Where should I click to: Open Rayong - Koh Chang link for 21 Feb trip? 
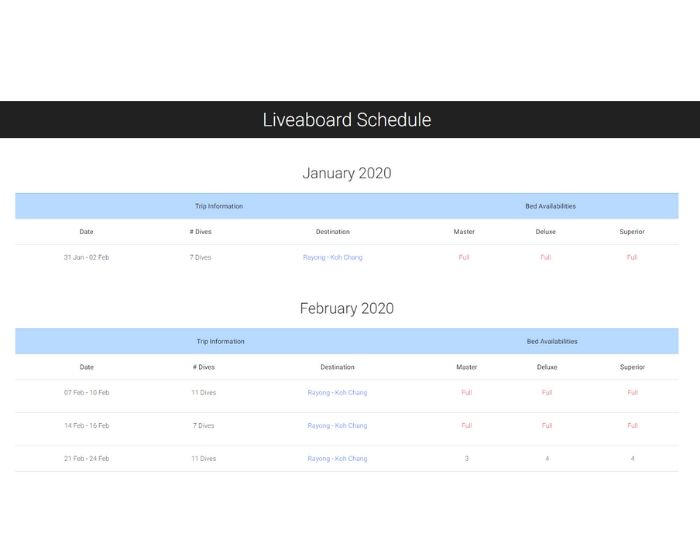[337, 459]
